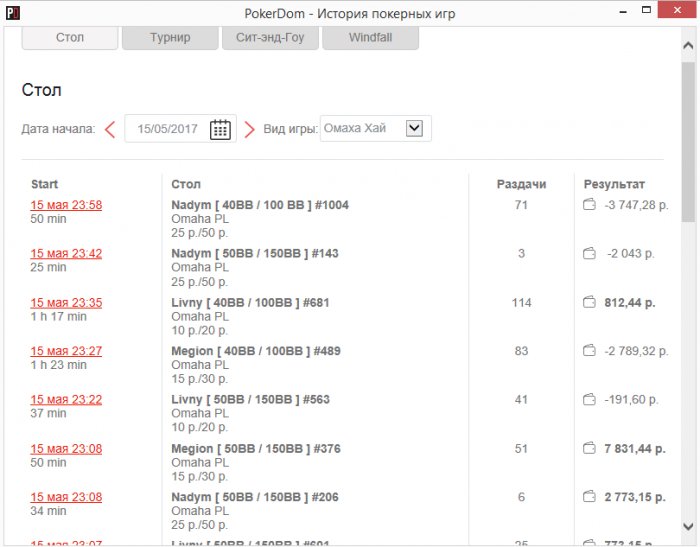Image resolution: width=700 pixels, height=547 pixels.
Task: Open the calendar date picker icon
Action: click(220, 129)
